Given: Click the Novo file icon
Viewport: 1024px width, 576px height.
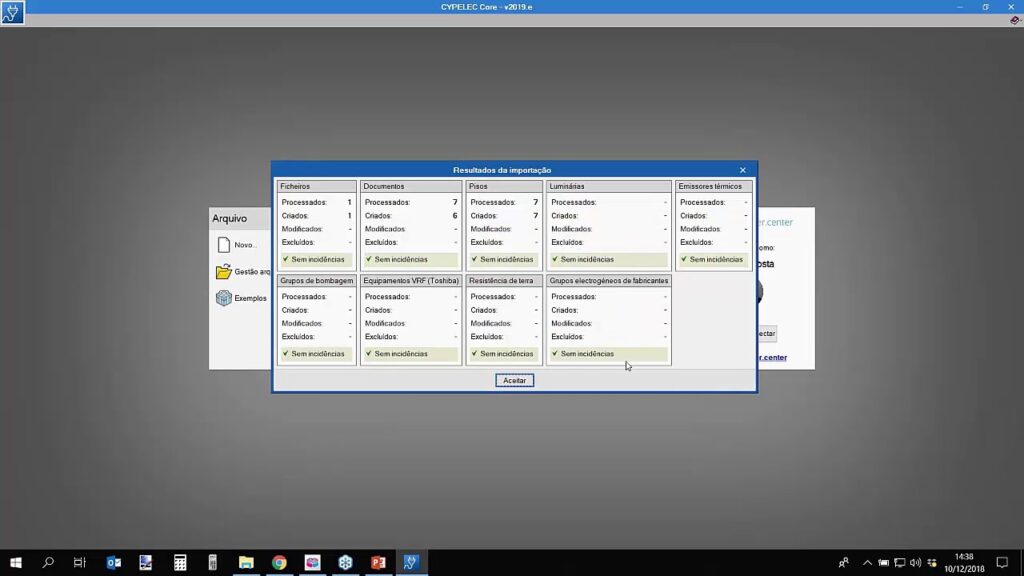Looking at the screenshot, I should pyautogui.click(x=224, y=245).
